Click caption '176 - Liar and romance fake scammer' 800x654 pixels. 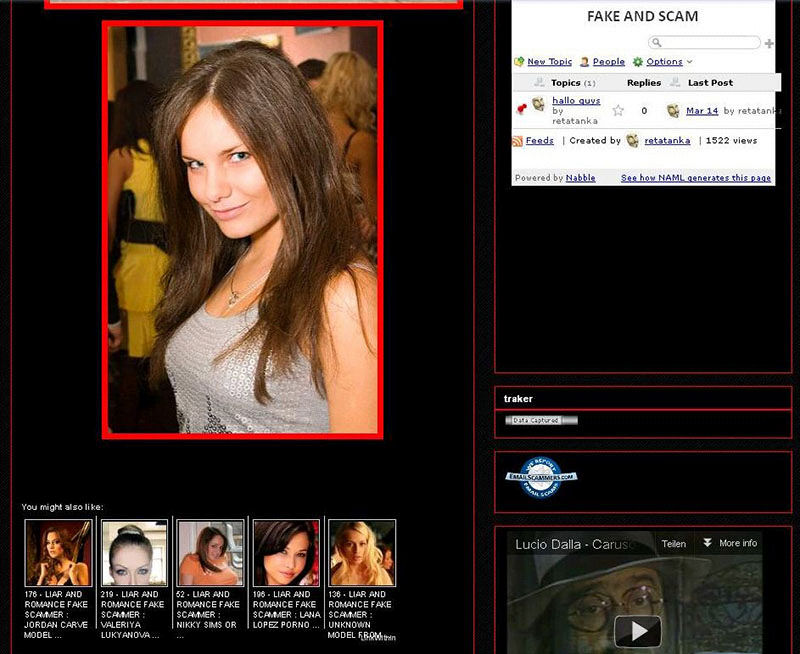(x=56, y=615)
